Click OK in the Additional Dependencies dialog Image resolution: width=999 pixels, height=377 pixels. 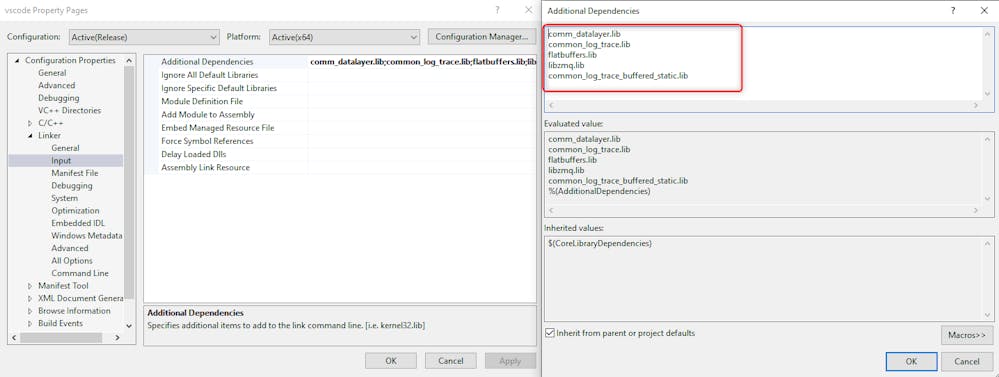[911, 362]
